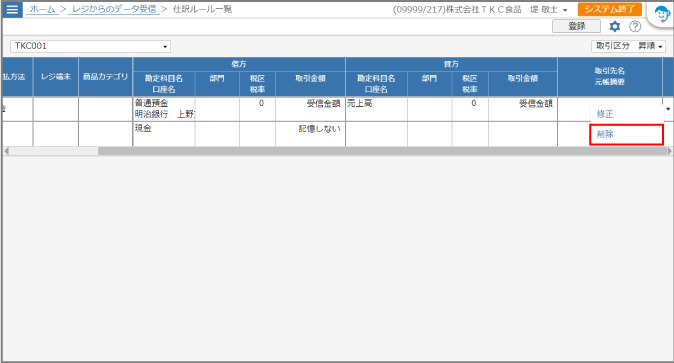Viewport: 674px width, 363px height.
Task: Open settings via the gear icon
Action: [x=615, y=27]
